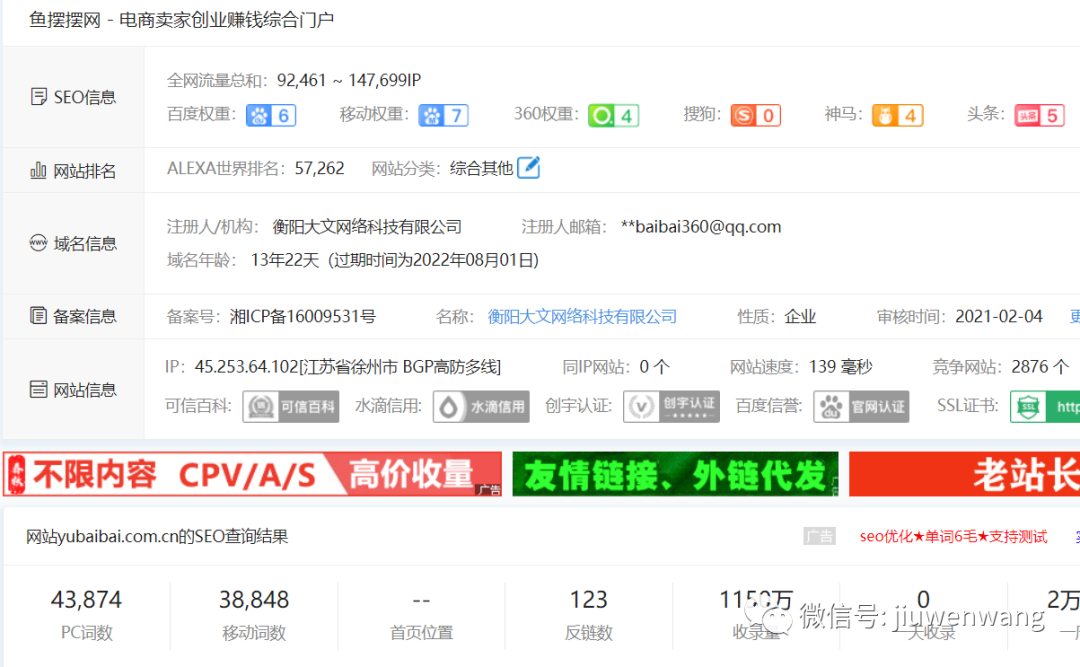Click the 首页位置 dash value
Image resolution: width=1080 pixels, height=667 pixels.
point(422,600)
